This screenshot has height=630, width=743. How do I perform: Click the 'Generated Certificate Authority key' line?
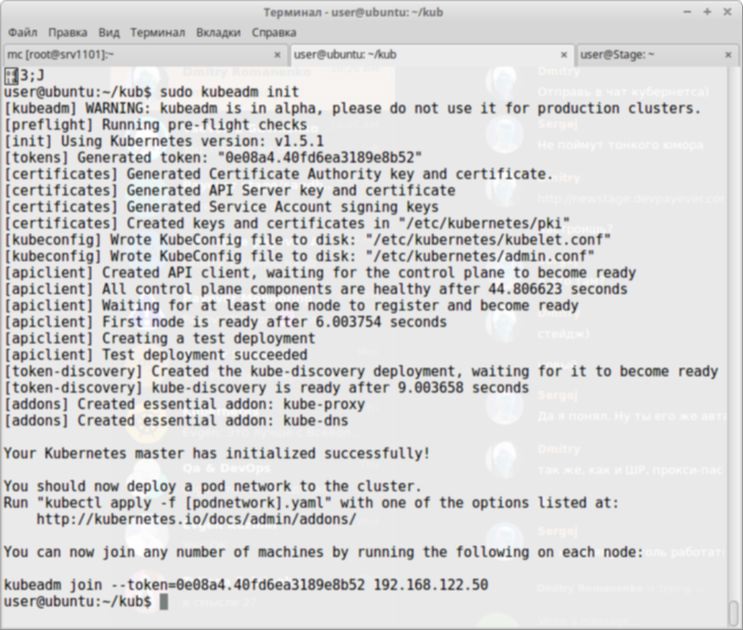click(x=279, y=174)
